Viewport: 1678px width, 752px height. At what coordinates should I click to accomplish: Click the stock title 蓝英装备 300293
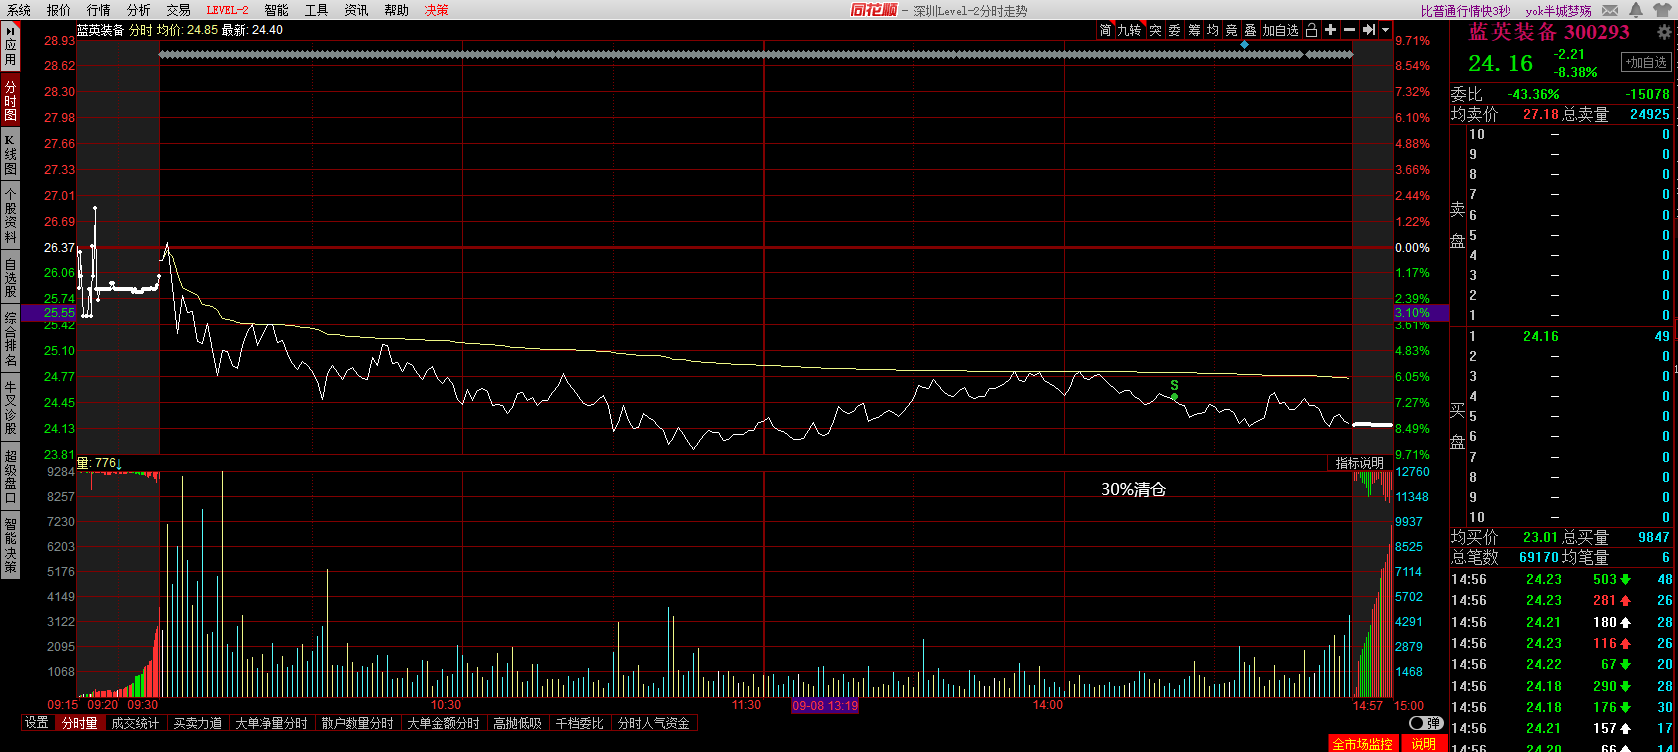tap(1549, 32)
